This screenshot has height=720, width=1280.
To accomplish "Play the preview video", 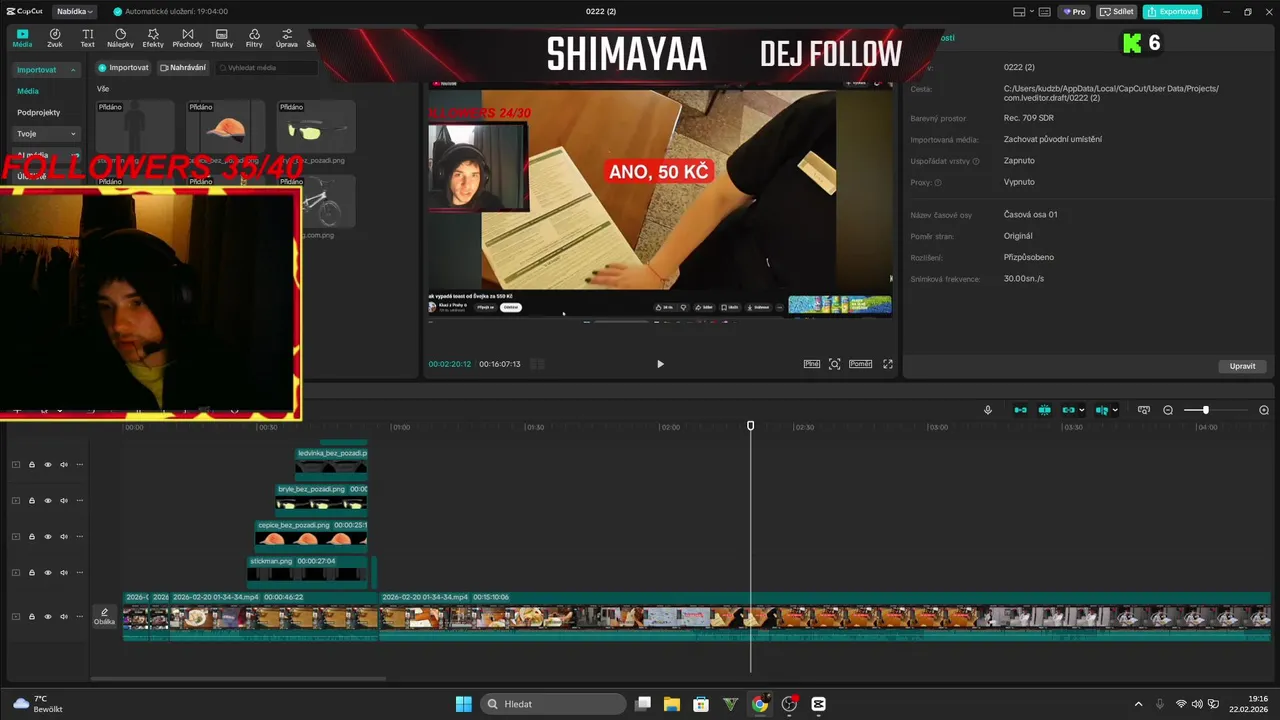I will coord(660,364).
